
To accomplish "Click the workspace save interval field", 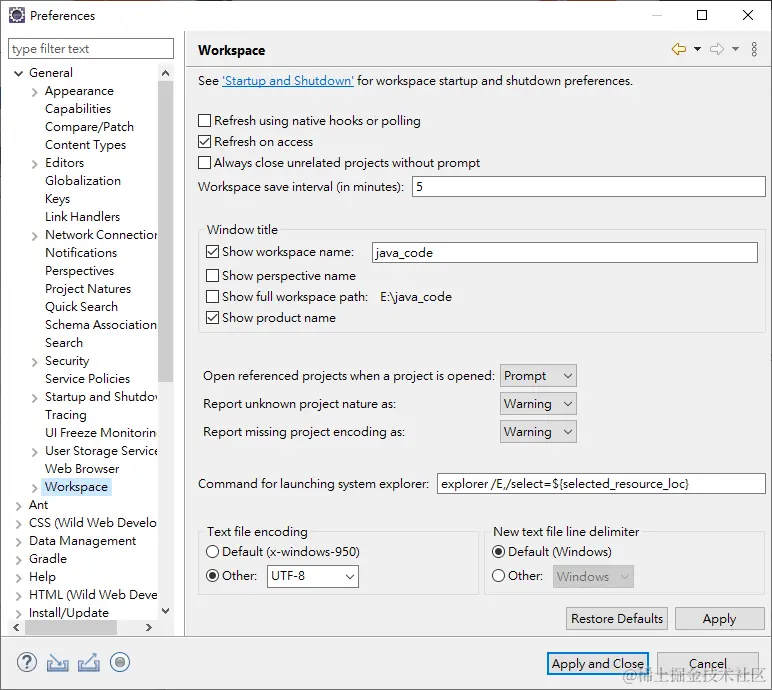I will pos(589,187).
